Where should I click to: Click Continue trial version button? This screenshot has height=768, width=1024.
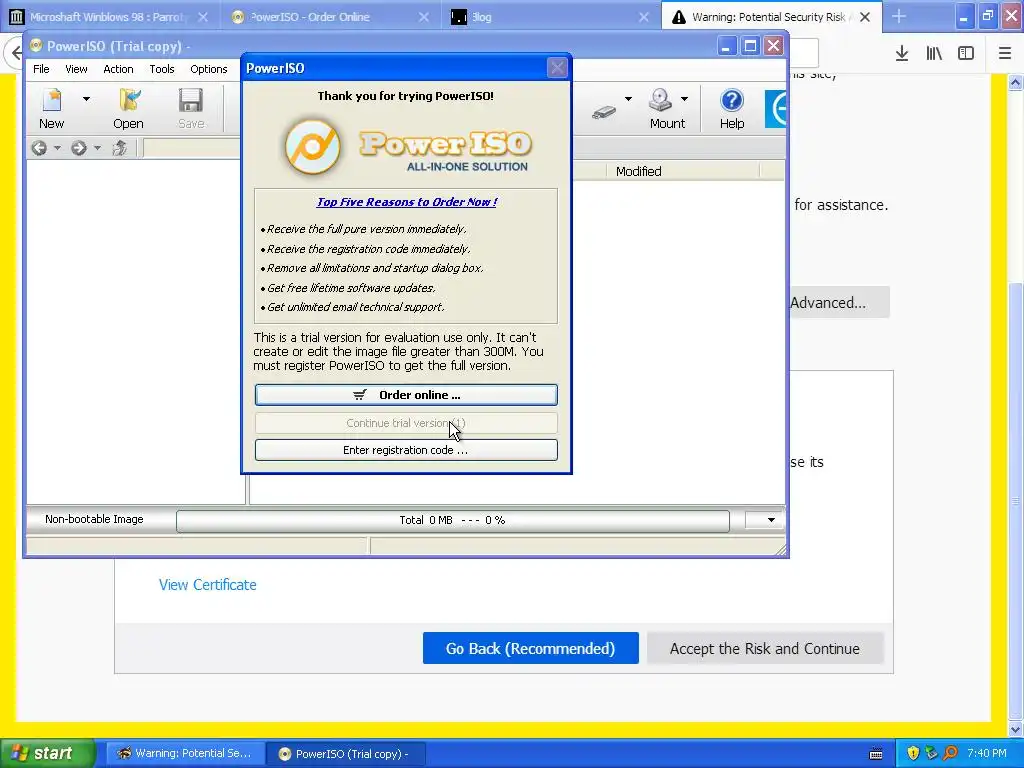click(406, 423)
